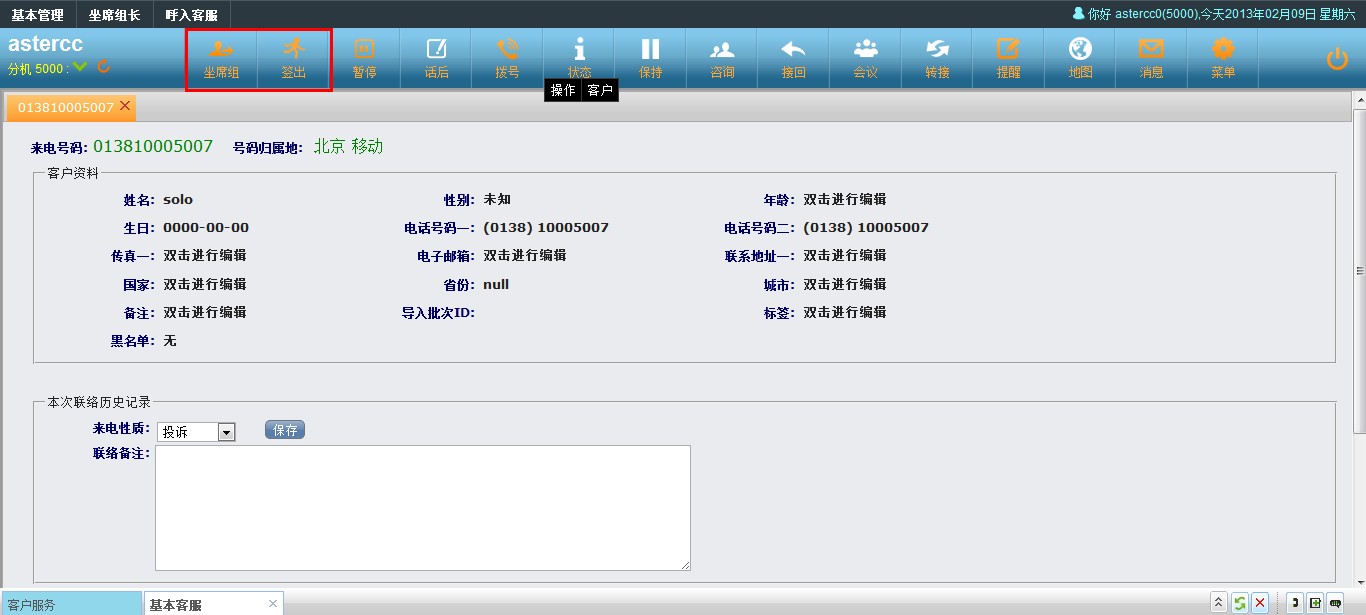Click the 转接 transfer call icon
Viewport: 1366px width, 615px height.
click(937, 58)
